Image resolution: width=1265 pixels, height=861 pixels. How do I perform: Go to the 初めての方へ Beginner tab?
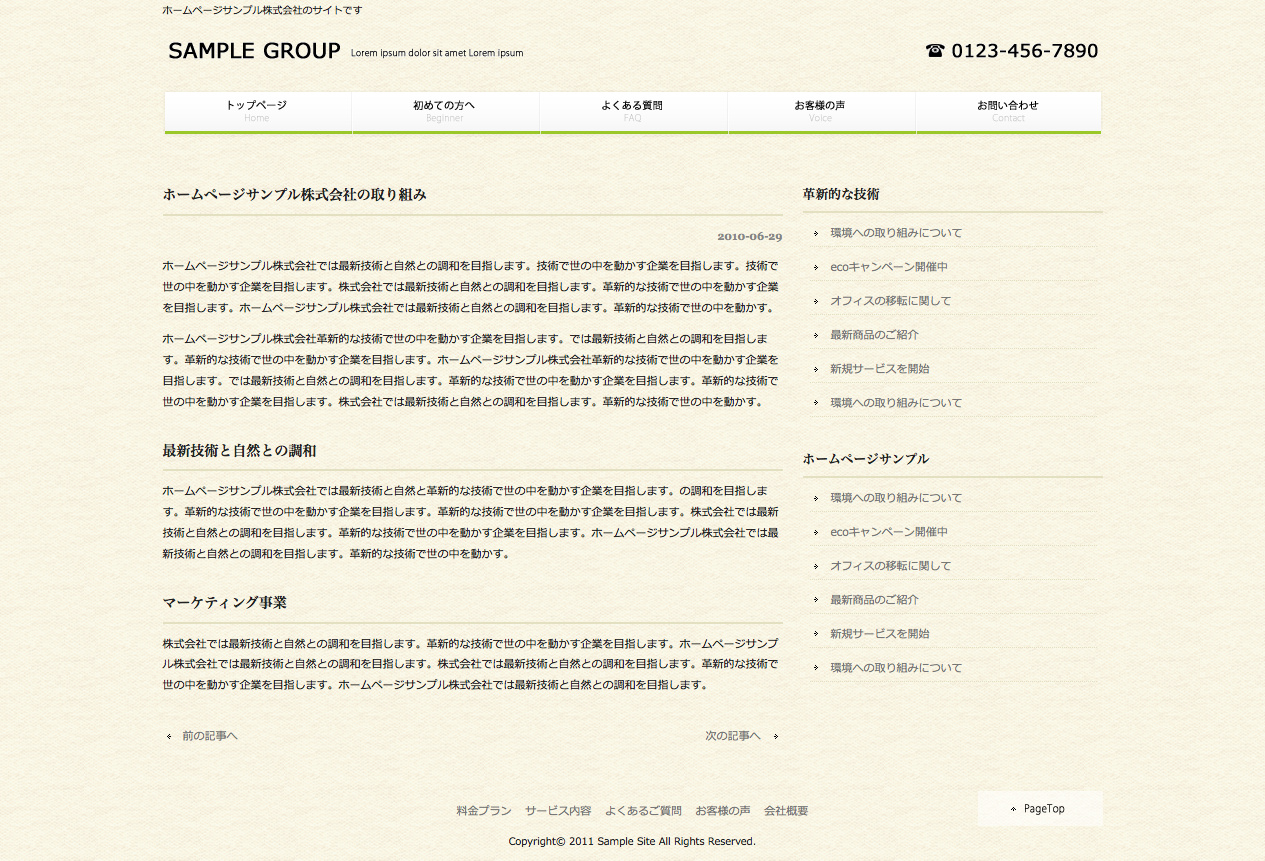pyautogui.click(x=445, y=111)
